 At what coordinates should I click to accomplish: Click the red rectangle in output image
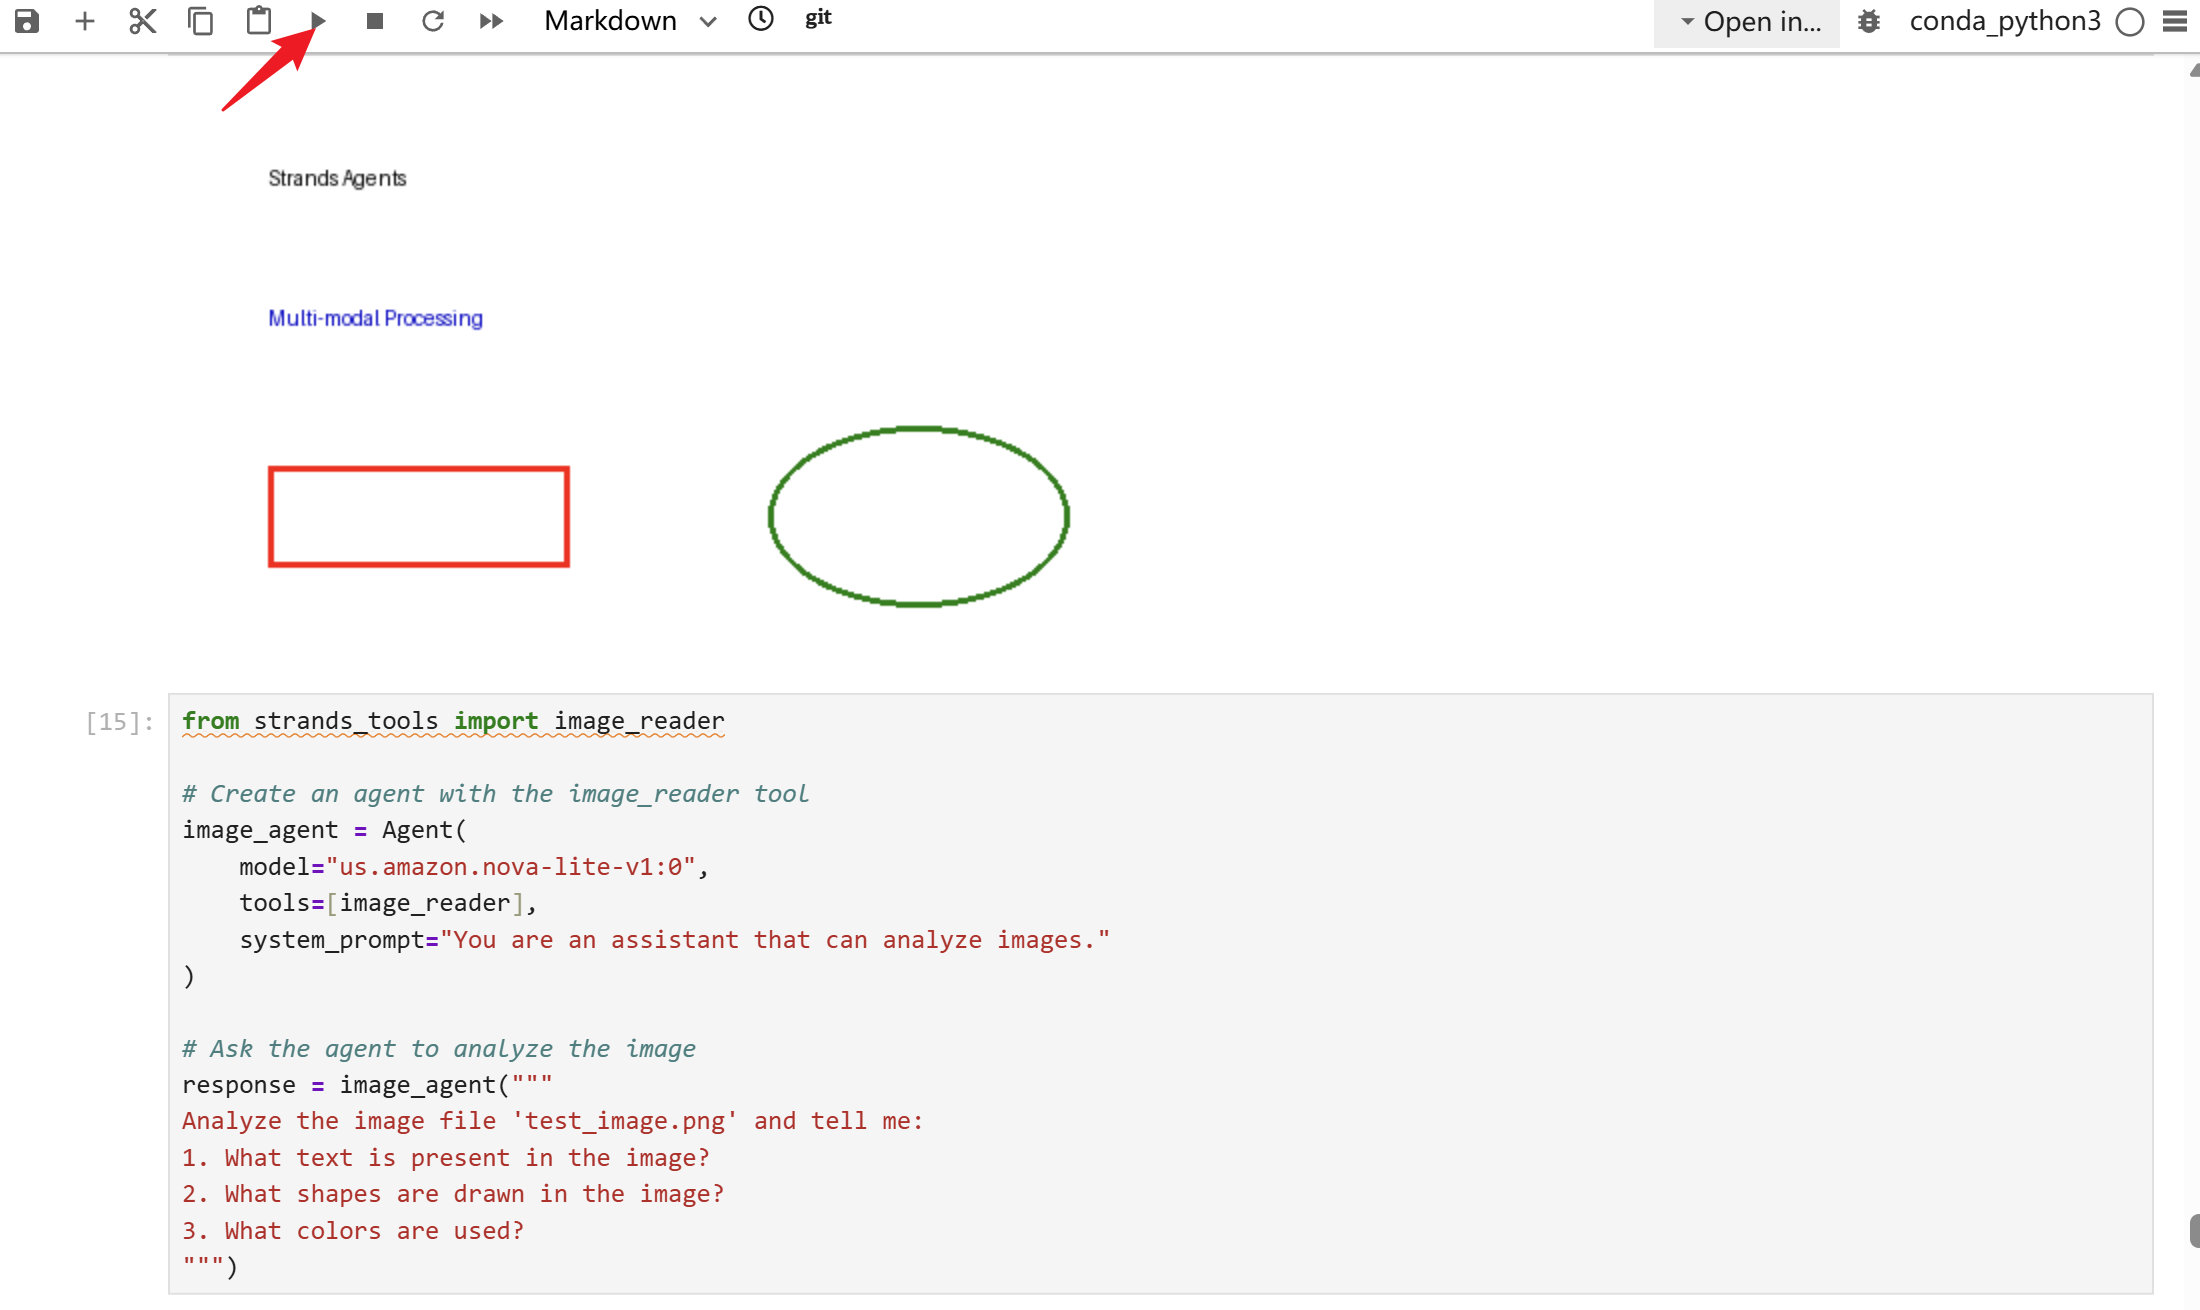419,517
